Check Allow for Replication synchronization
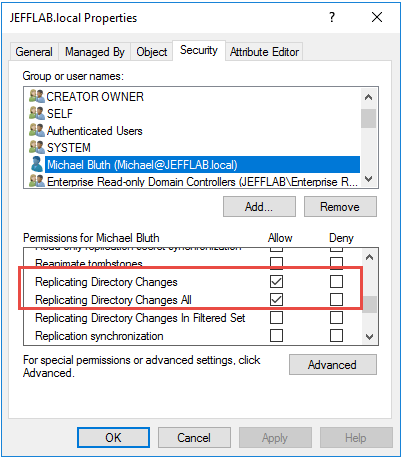Viewport: 402px width, 458px height. 276,335
